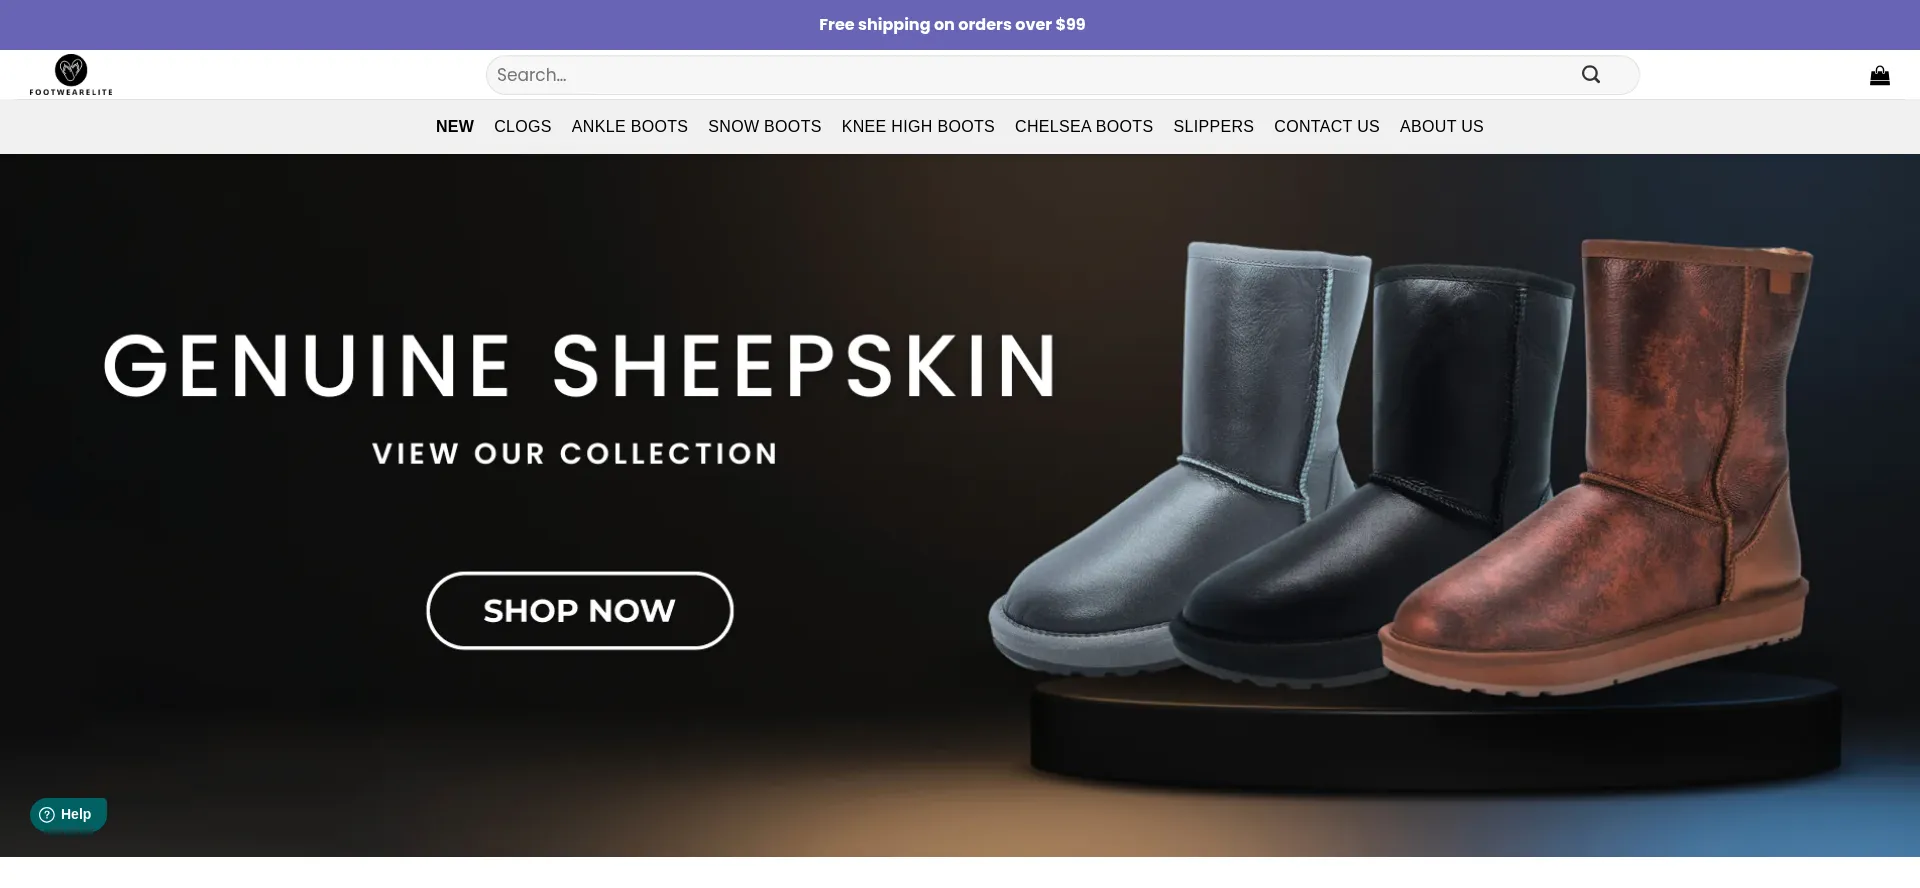
Task: Go to the CONTACT US page
Action: tap(1326, 126)
